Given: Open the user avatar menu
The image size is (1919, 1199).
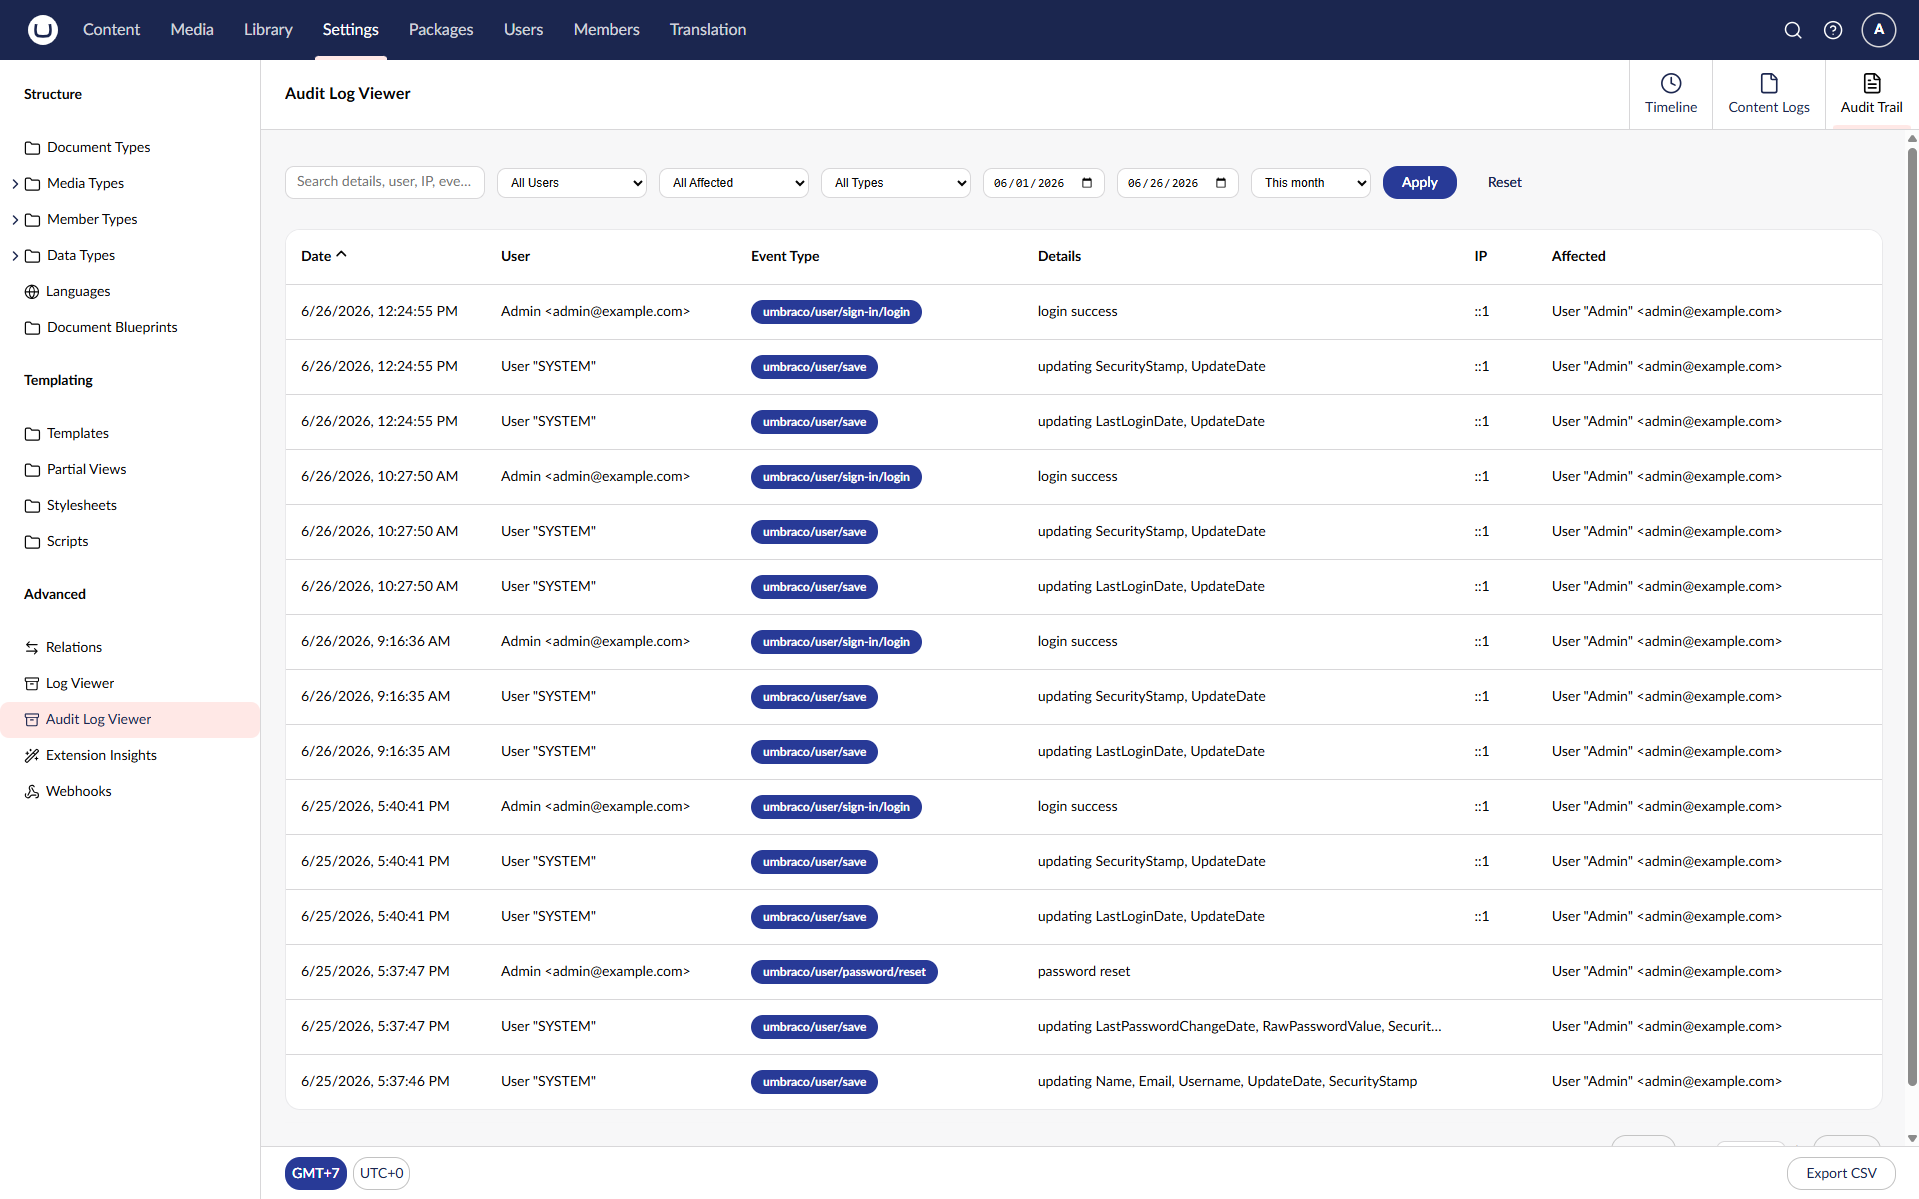Looking at the screenshot, I should click(1879, 30).
